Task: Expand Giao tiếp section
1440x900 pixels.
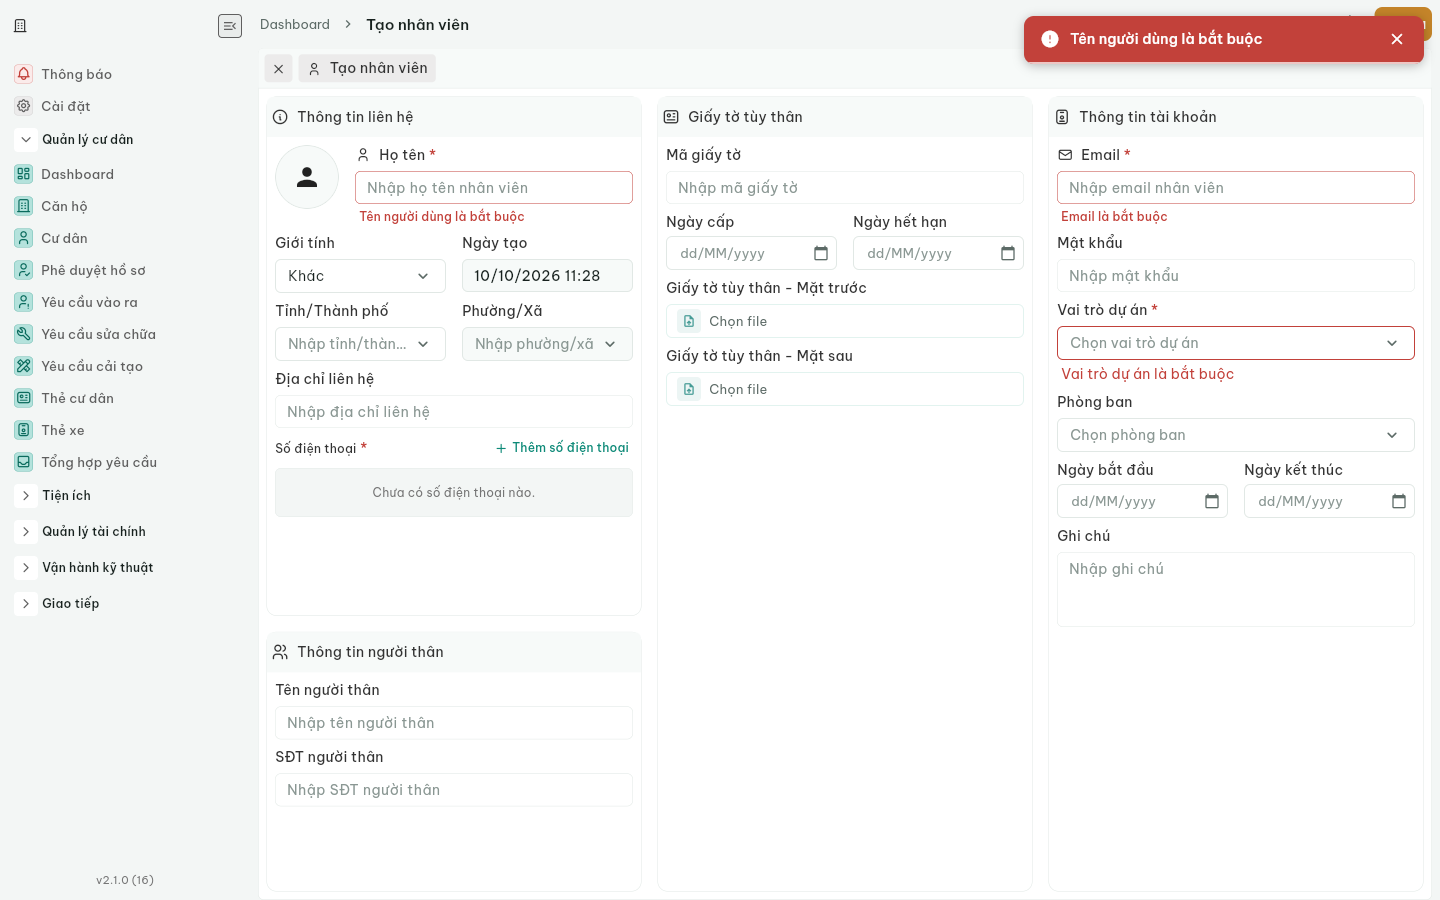Action: [26, 604]
